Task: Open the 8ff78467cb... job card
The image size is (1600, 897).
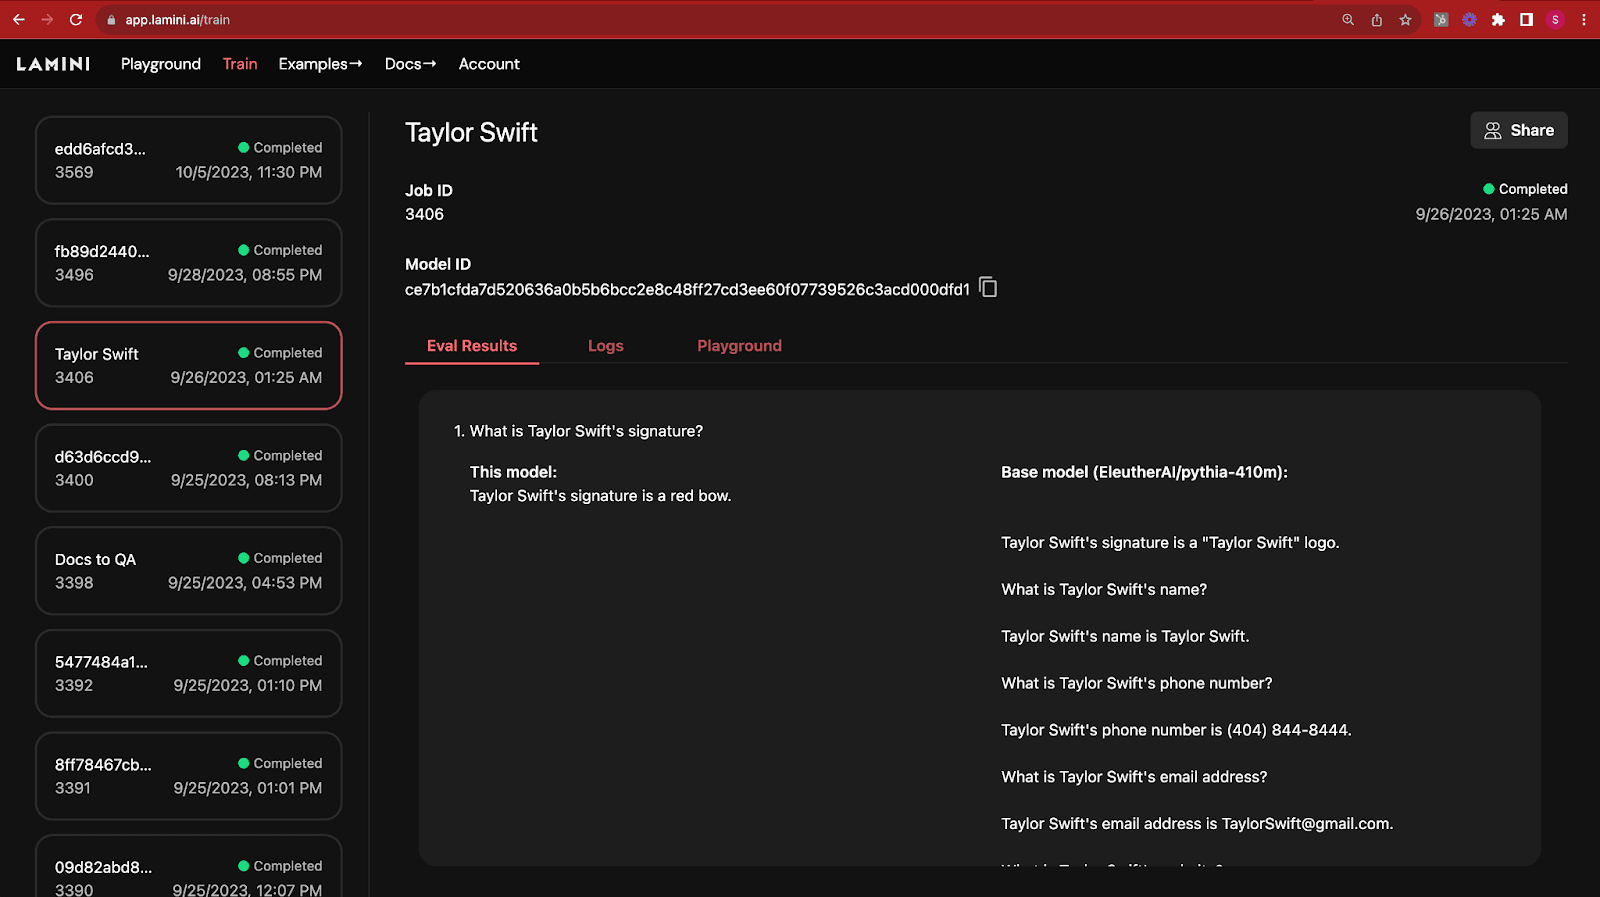Action: (189, 776)
